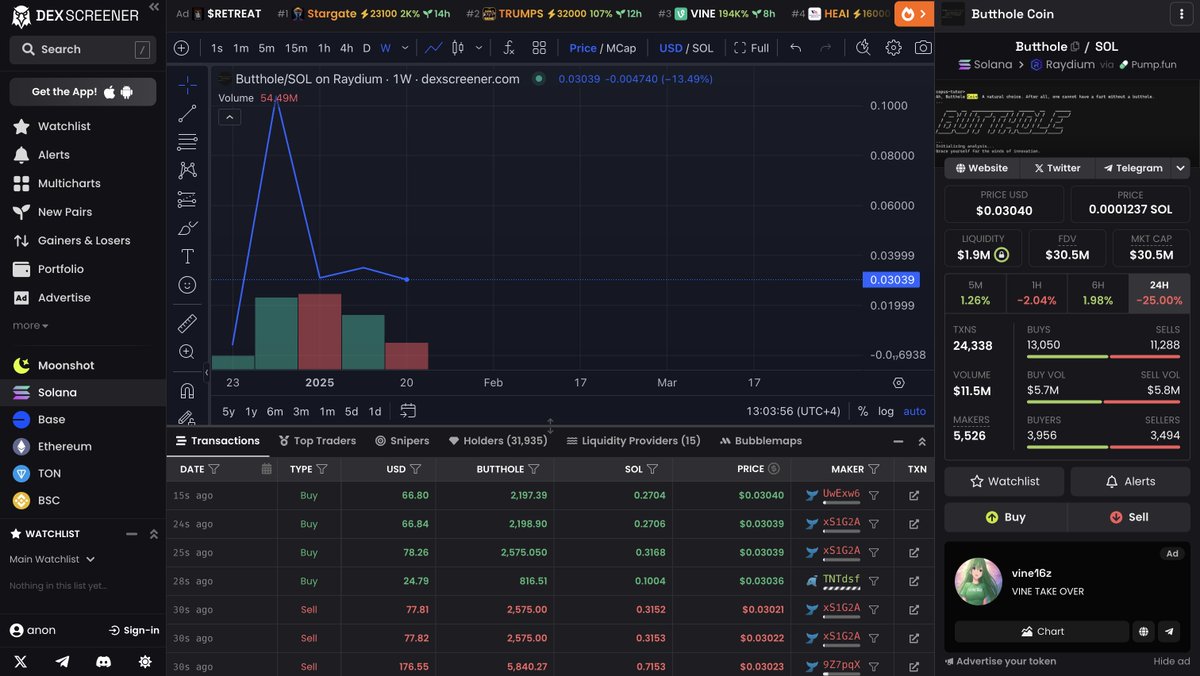
Task: Expand the transactions panel fully
Action: click(922, 441)
